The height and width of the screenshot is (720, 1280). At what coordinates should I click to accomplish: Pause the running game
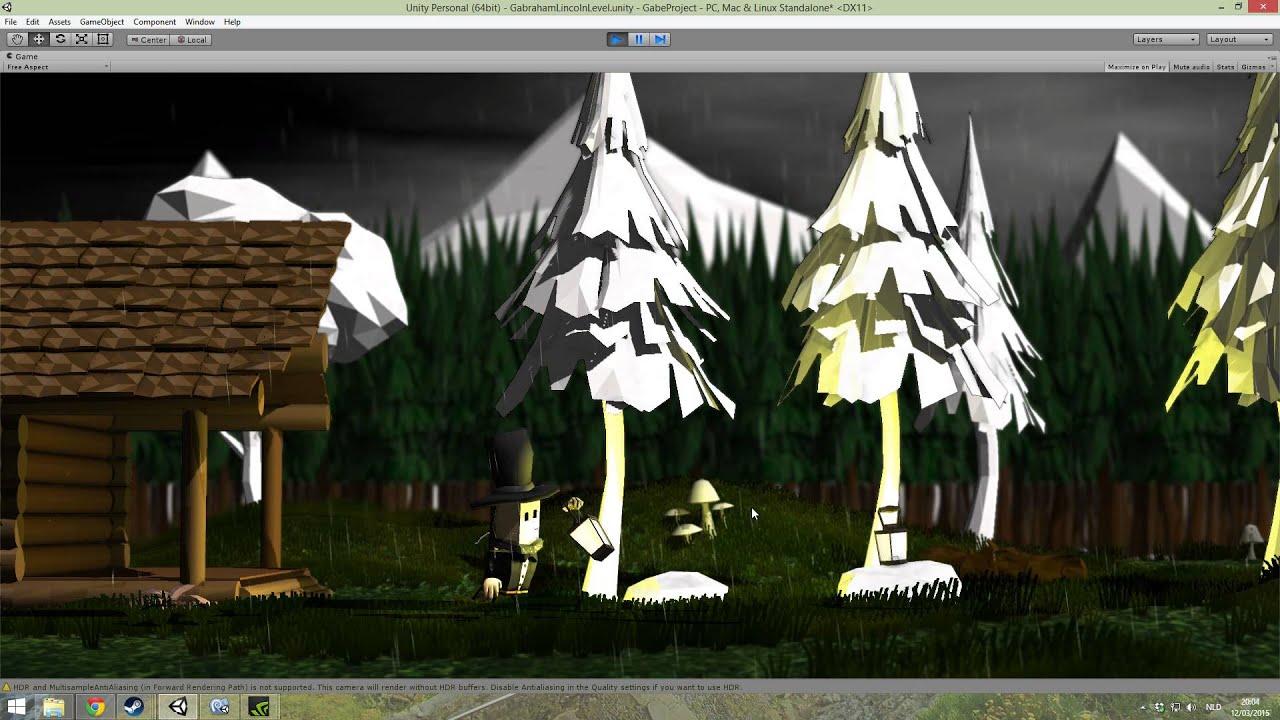(639, 39)
